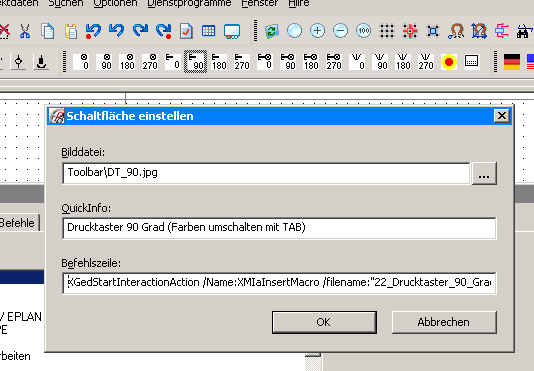Click the fan symbol 90 degrees button

[x=380, y=62]
